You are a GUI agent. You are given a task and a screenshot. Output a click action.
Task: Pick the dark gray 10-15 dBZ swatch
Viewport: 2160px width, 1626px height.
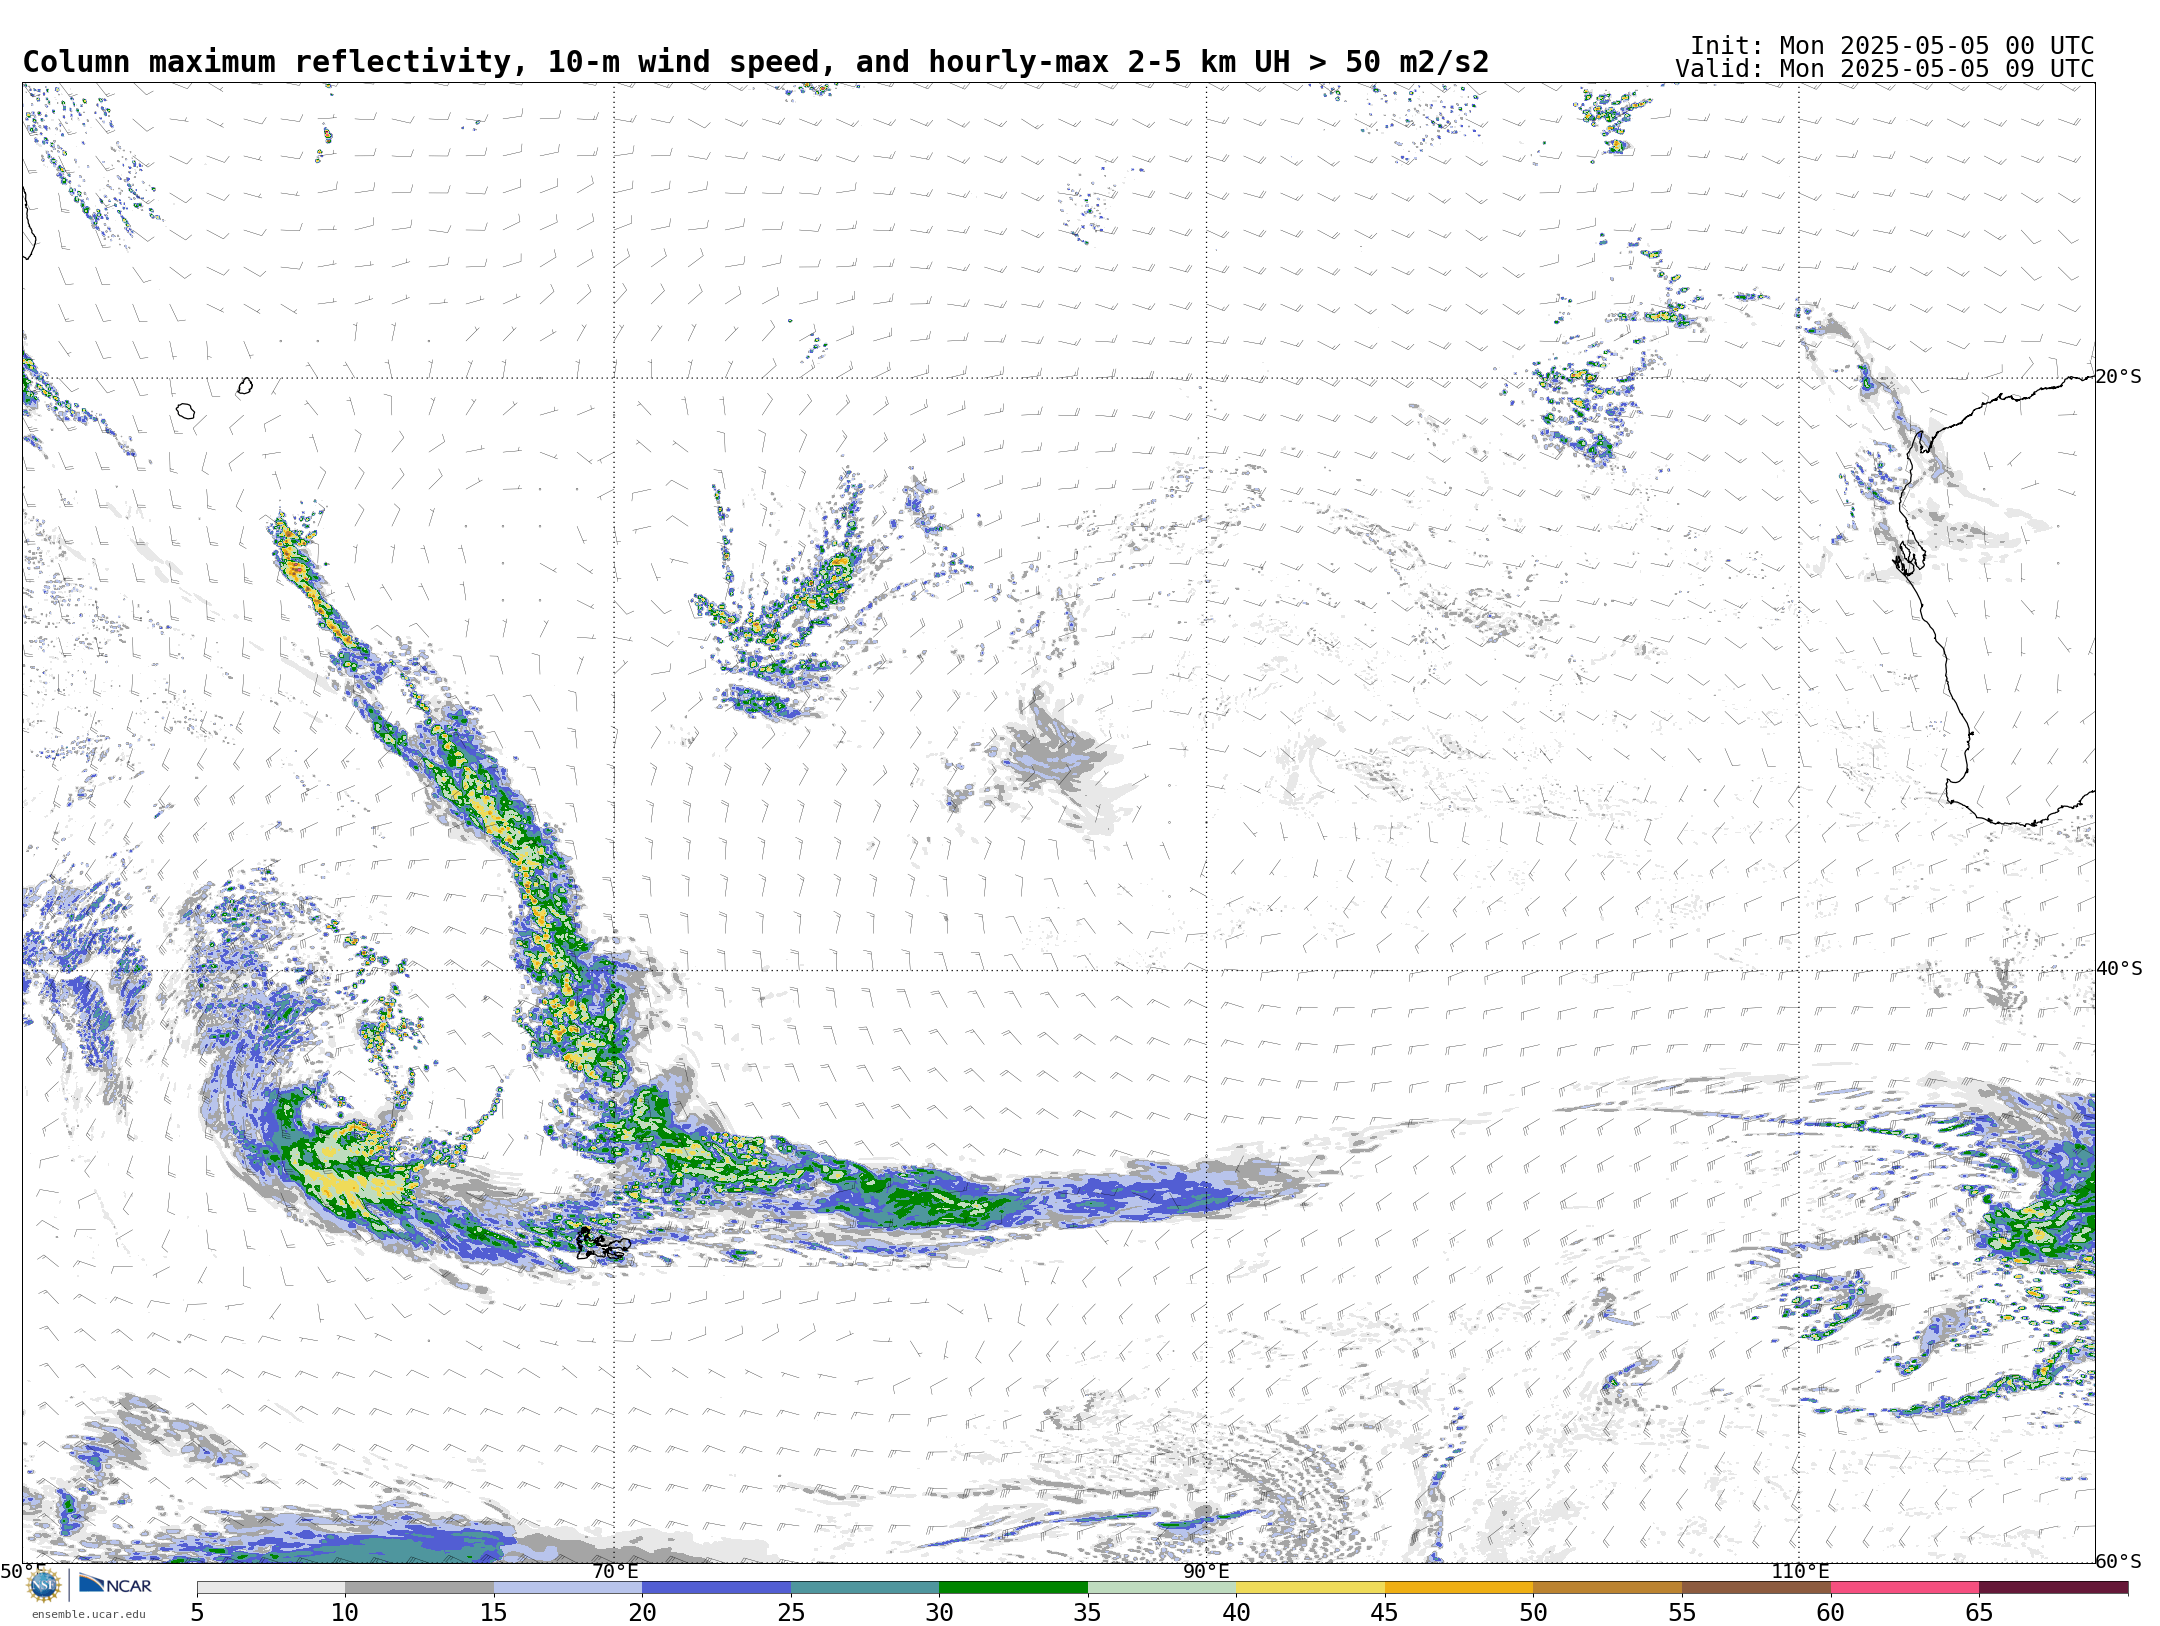point(419,1587)
